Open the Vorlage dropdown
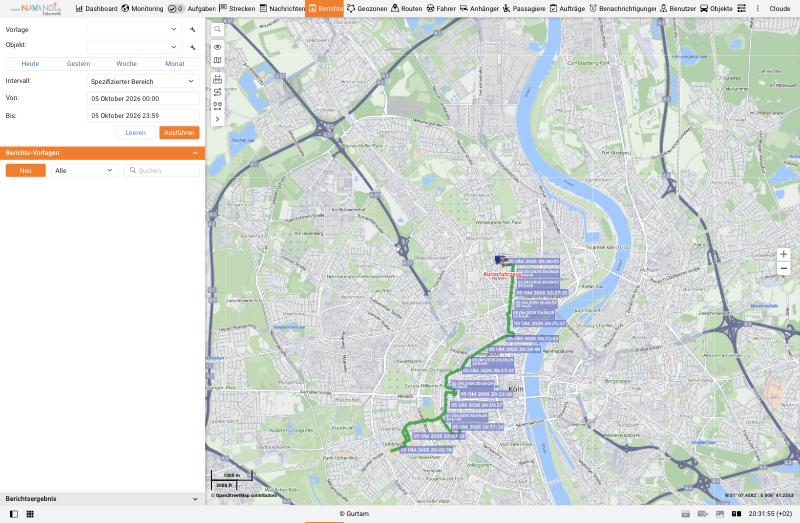The height and width of the screenshot is (523, 800). pos(135,30)
